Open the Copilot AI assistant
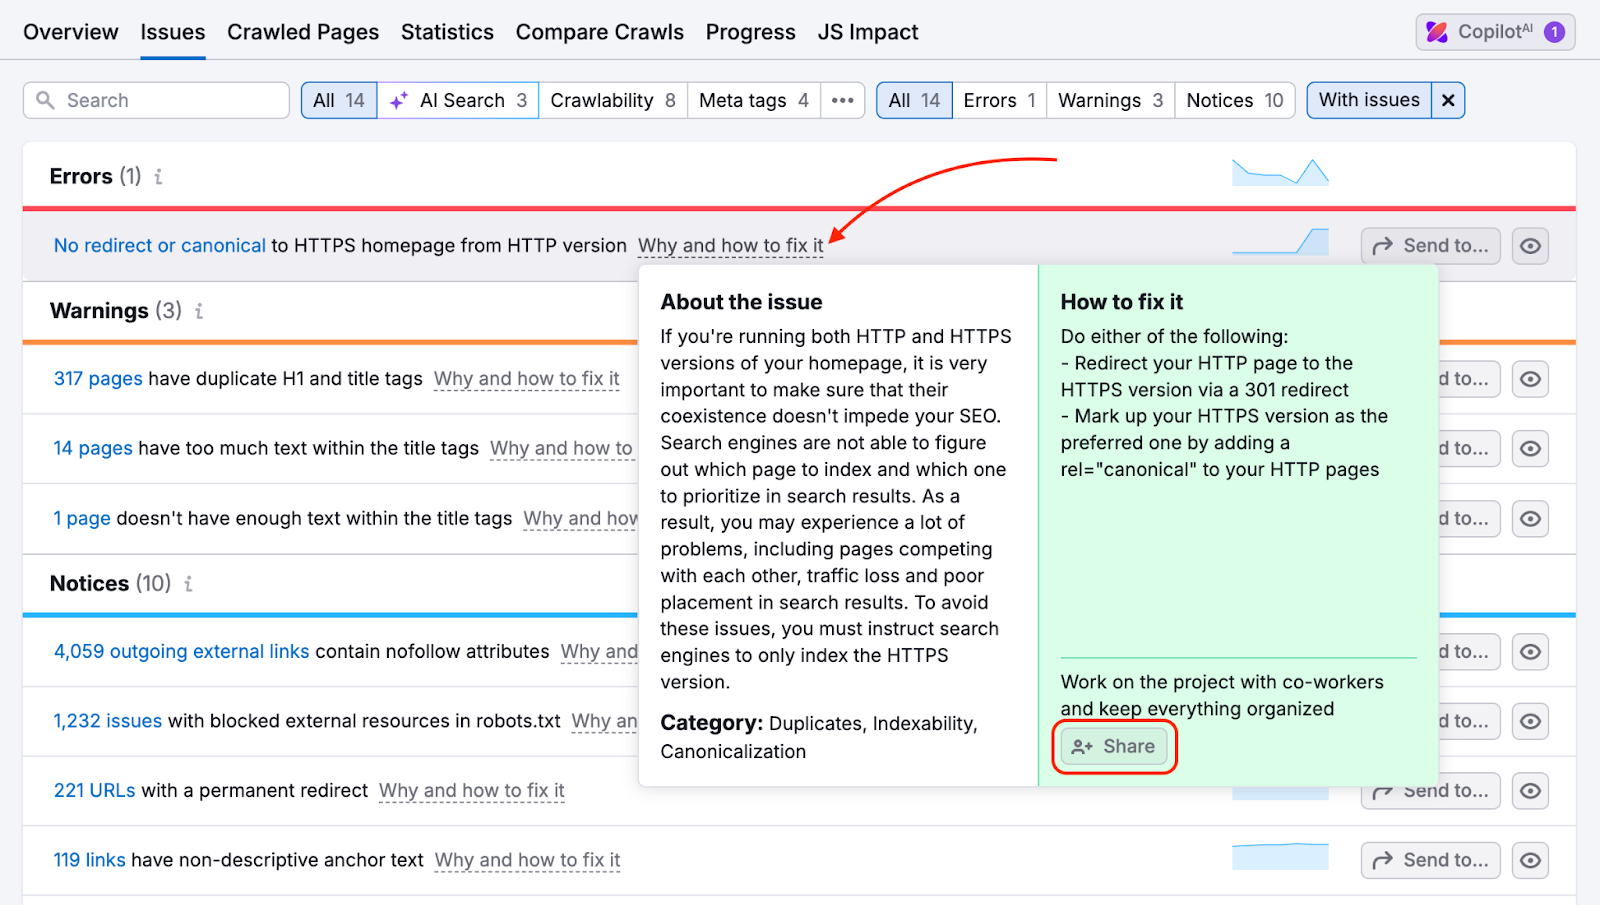1600x905 pixels. pos(1494,31)
